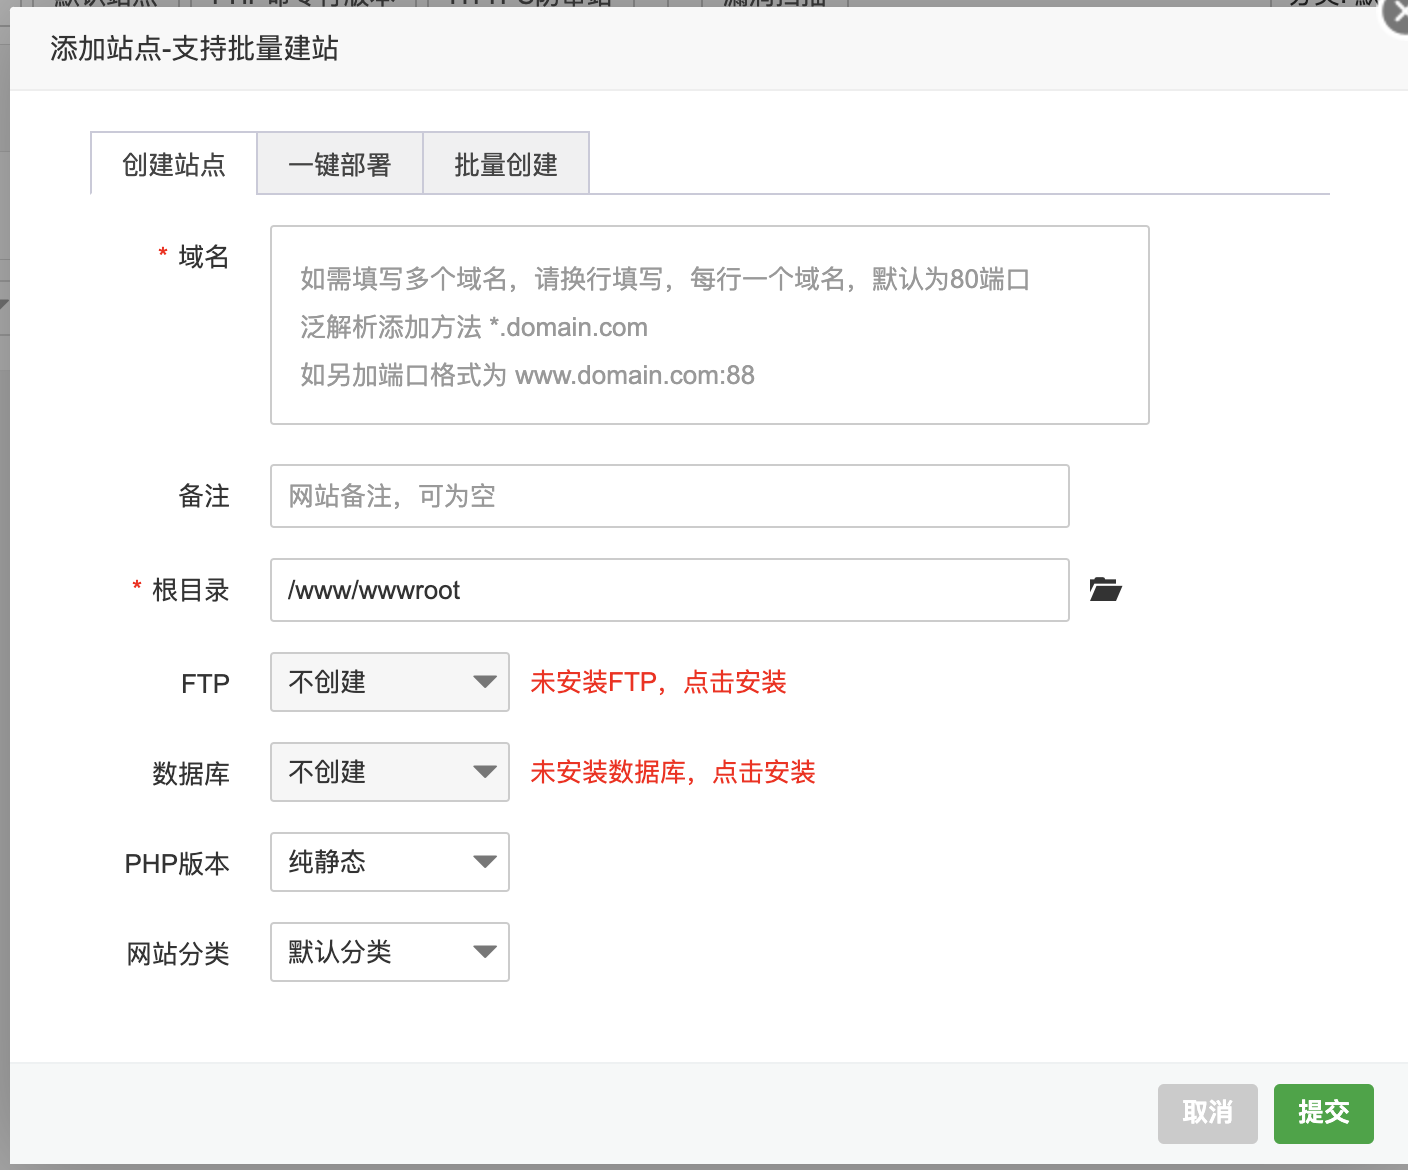The width and height of the screenshot is (1408, 1170).
Task: Close the add site dialog with X
Action: click(1396, 14)
